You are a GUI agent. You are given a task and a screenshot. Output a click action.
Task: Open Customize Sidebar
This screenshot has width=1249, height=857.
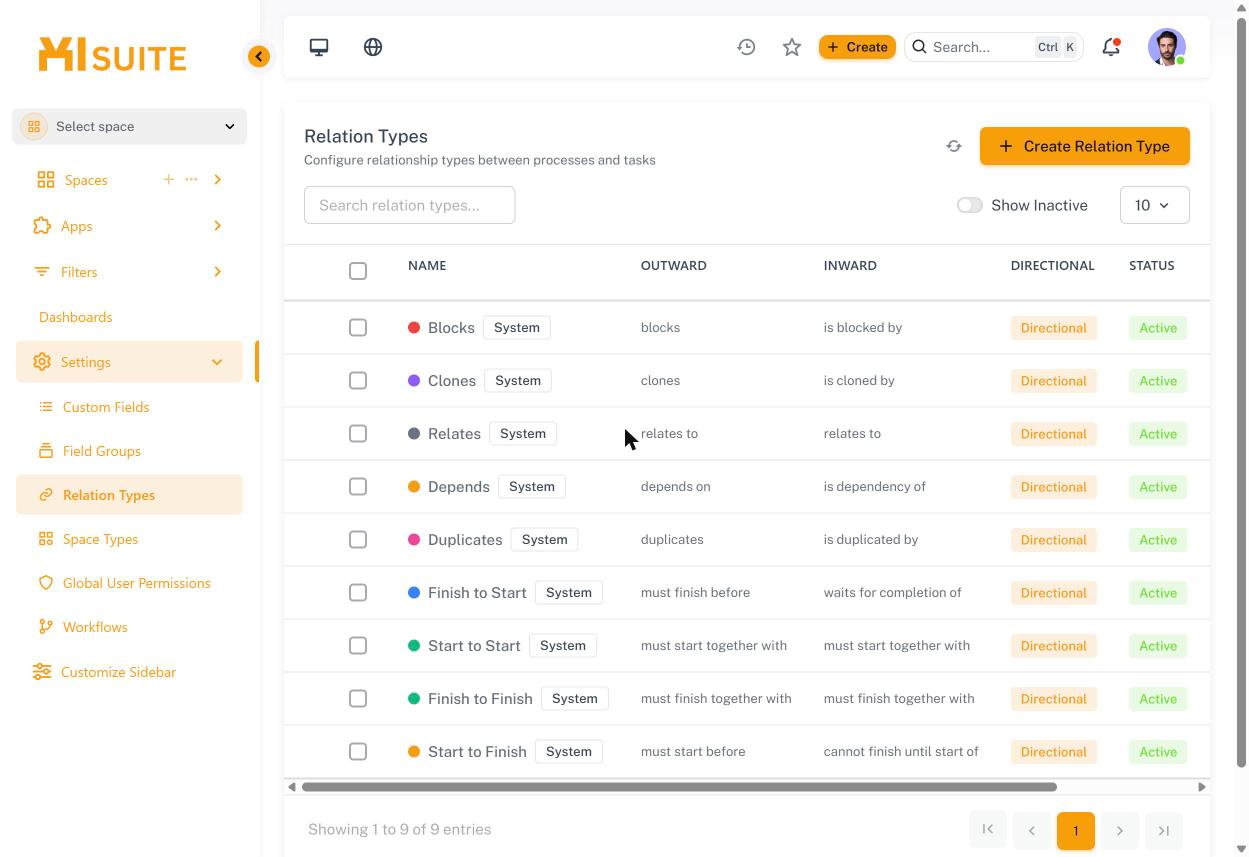(x=118, y=672)
